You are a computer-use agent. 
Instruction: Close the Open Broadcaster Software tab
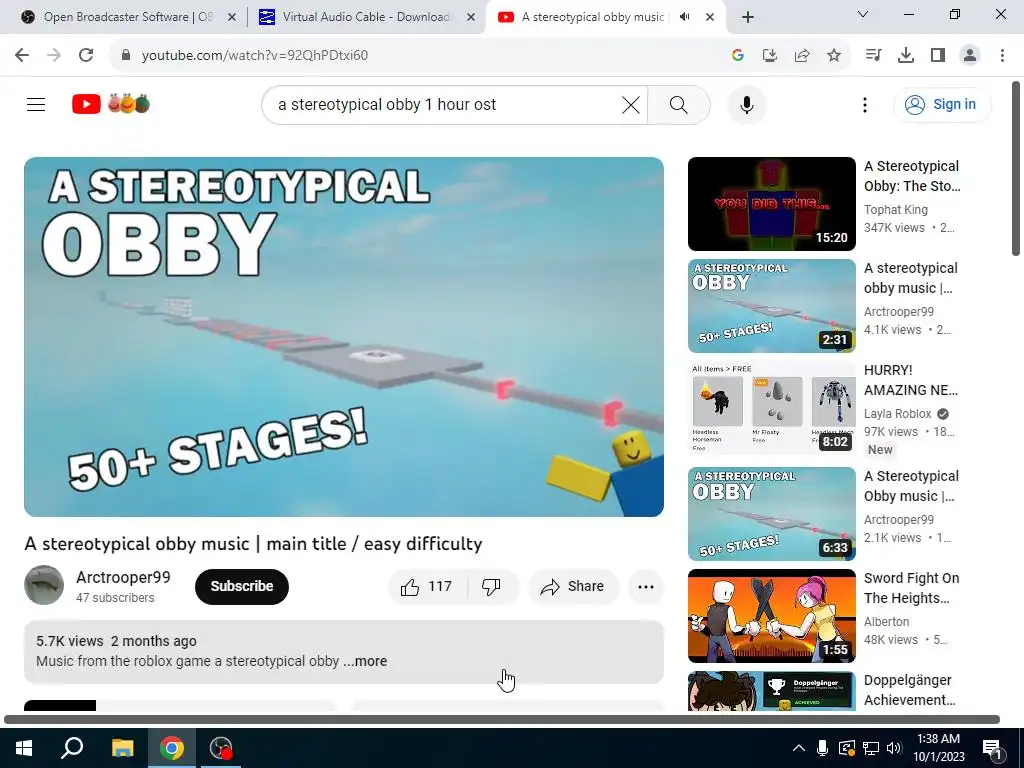[x=231, y=17]
